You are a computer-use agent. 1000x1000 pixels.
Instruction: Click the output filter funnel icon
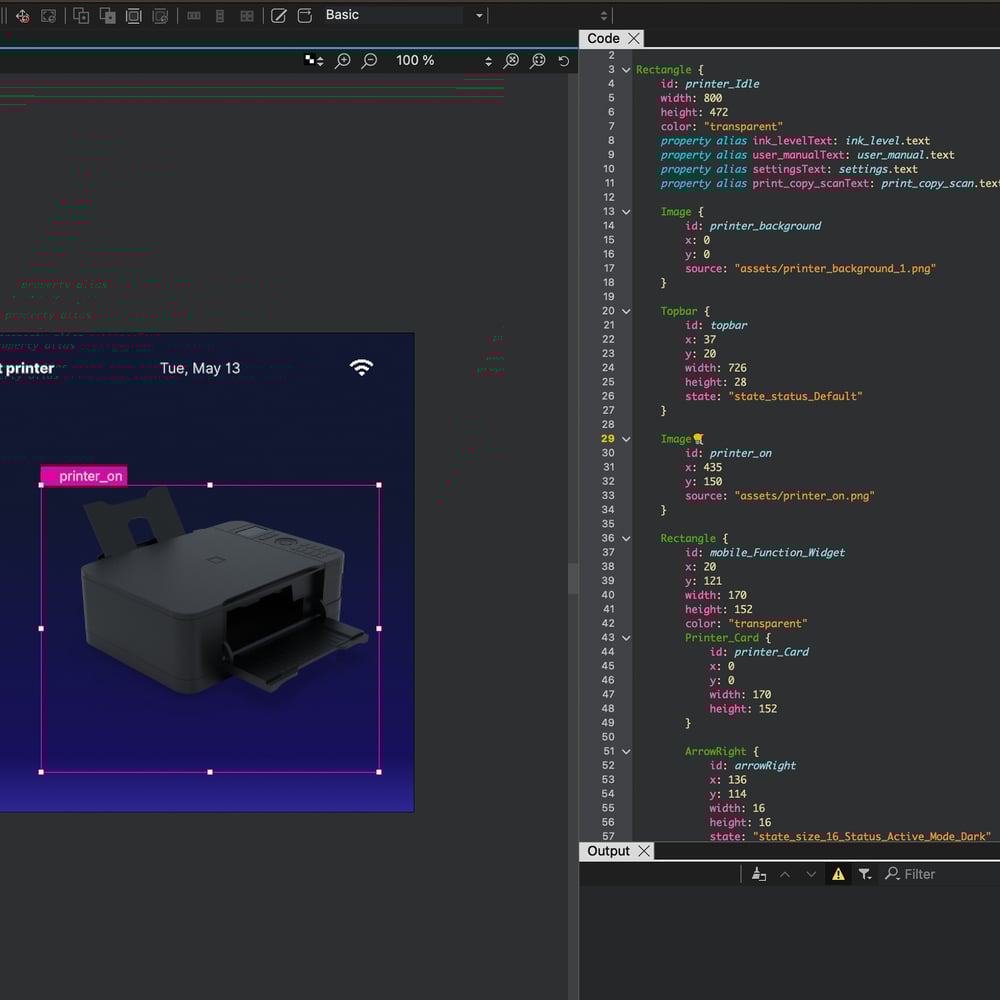(865, 874)
